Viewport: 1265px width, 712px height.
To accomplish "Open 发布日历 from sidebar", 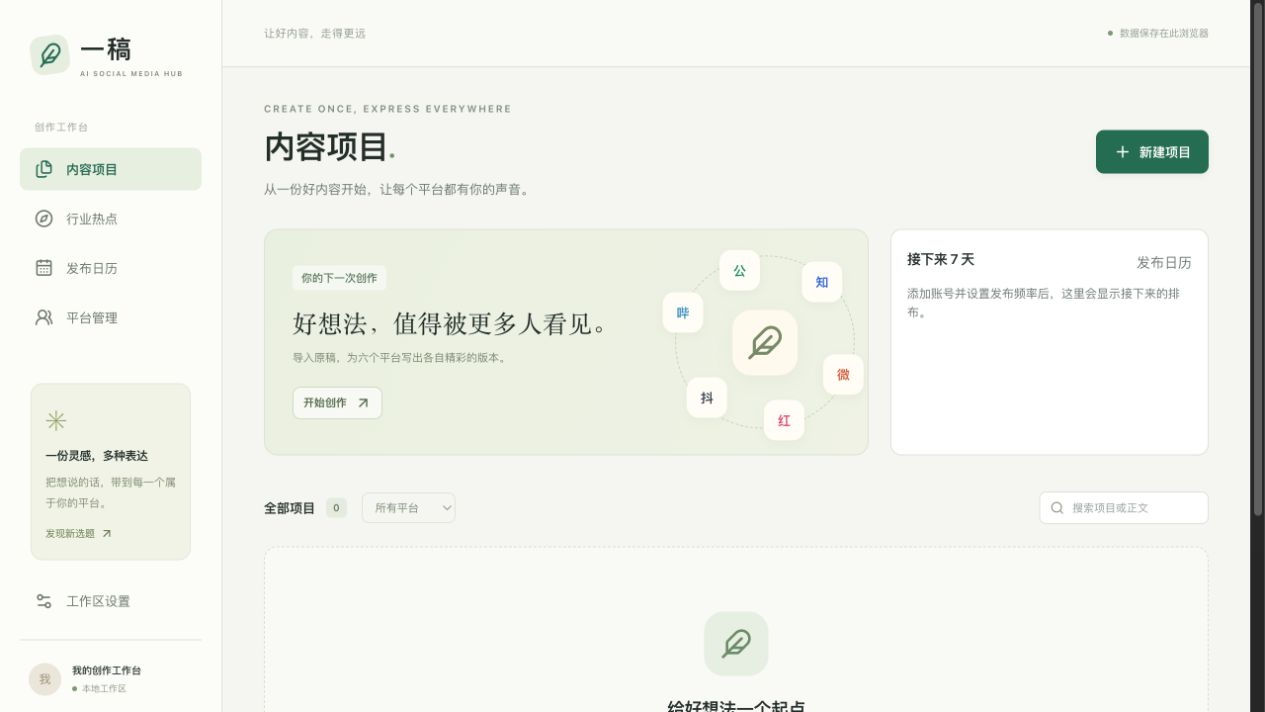I will (110, 268).
